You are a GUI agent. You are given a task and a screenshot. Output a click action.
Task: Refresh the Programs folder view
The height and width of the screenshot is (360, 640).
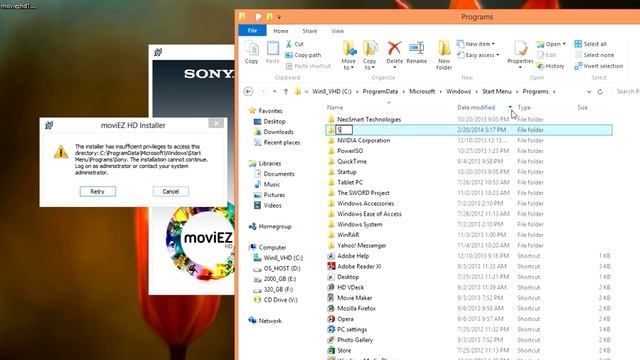[600, 92]
